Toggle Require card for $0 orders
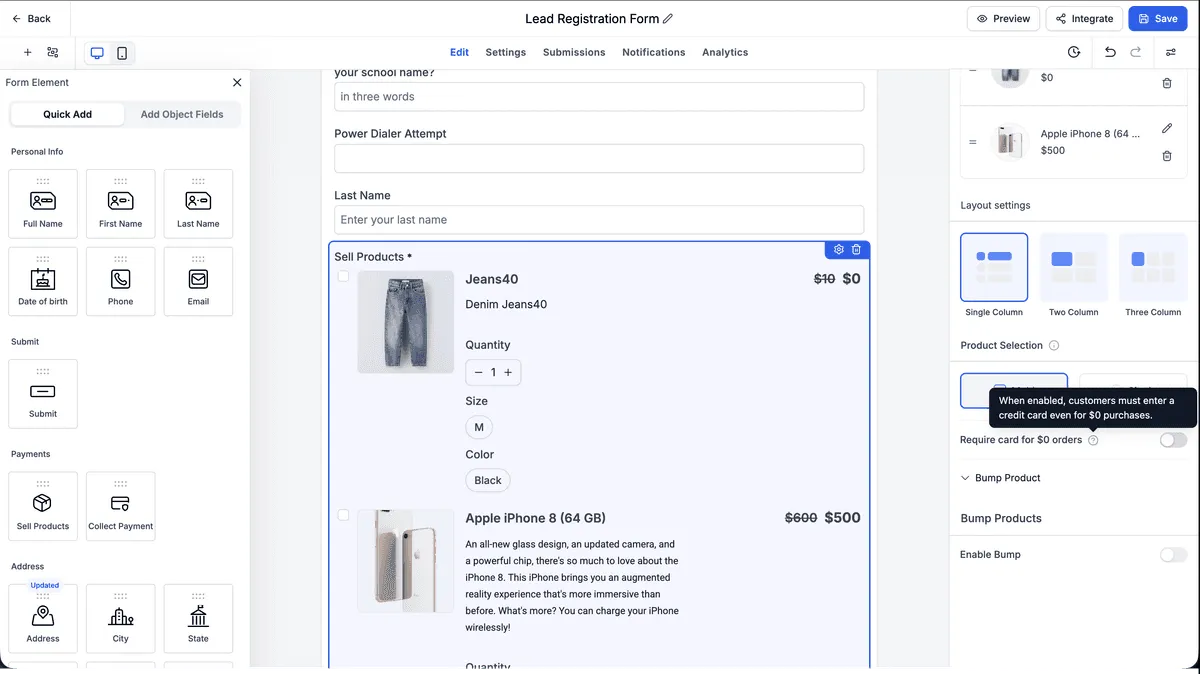Viewport: 1200px width, 674px height. (x=1173, y=440)
